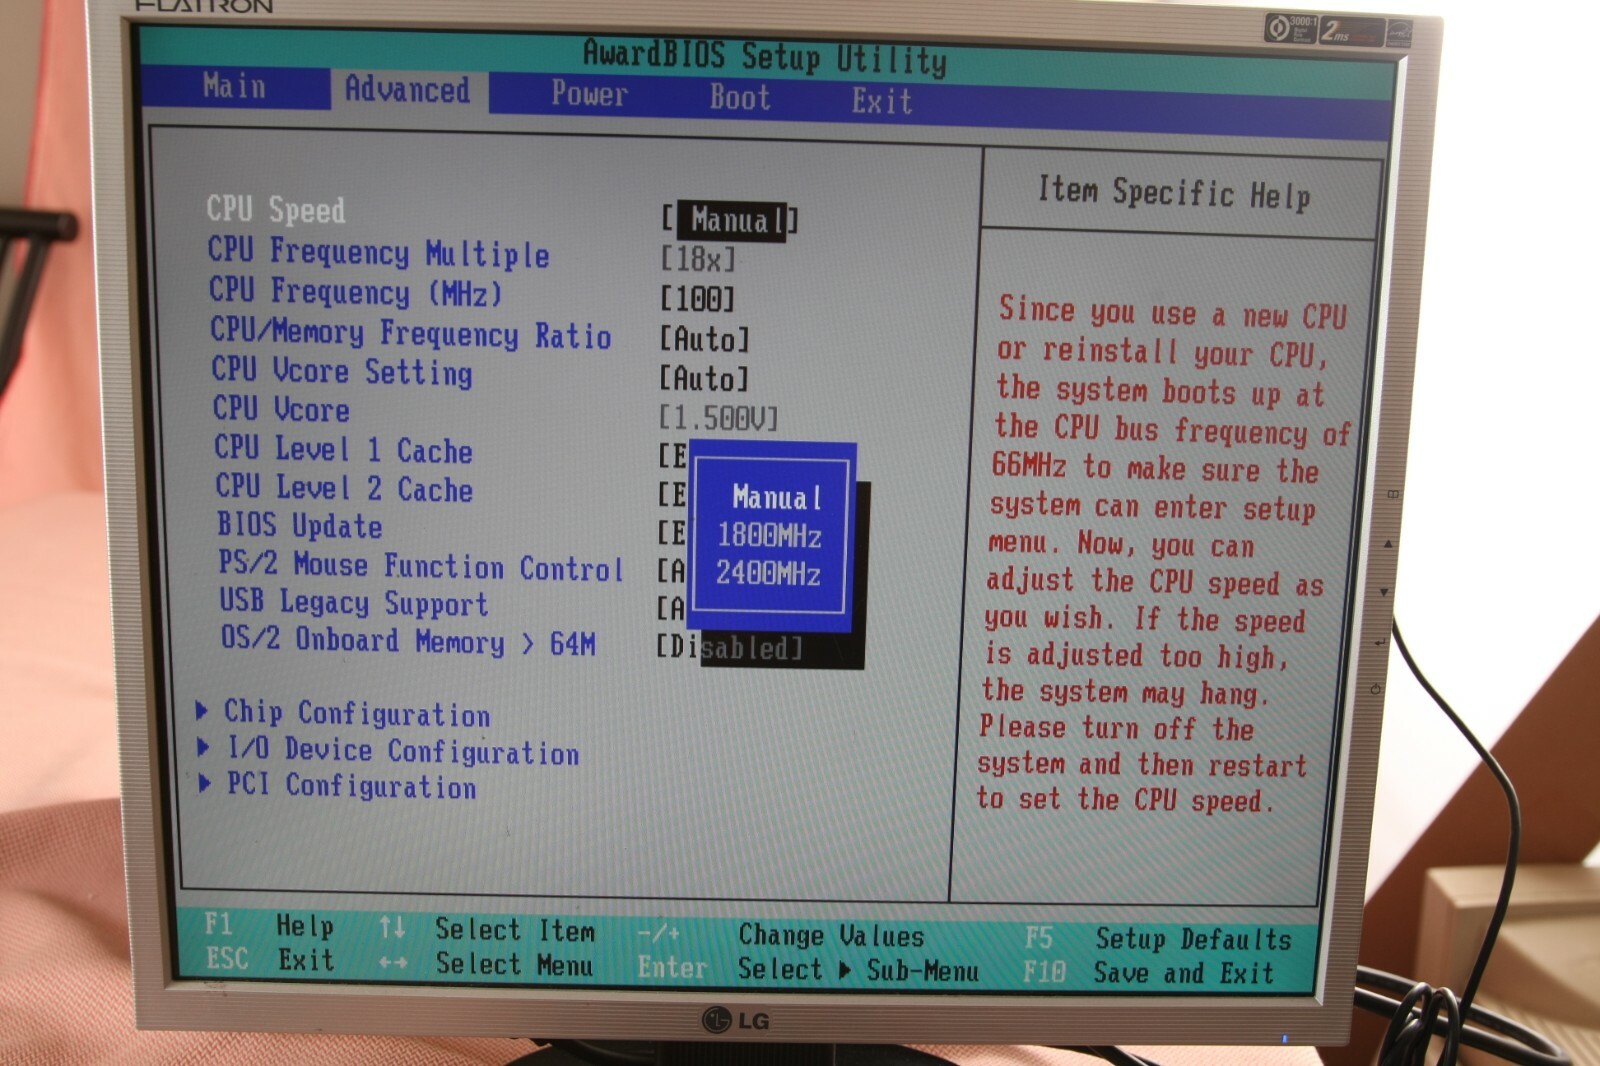The height and width of the screenshot is (1066, 1600).
Task: Expand the PCI Configuration sub-menu arrow
Action: pyautogui.click(x=205, y=783)
